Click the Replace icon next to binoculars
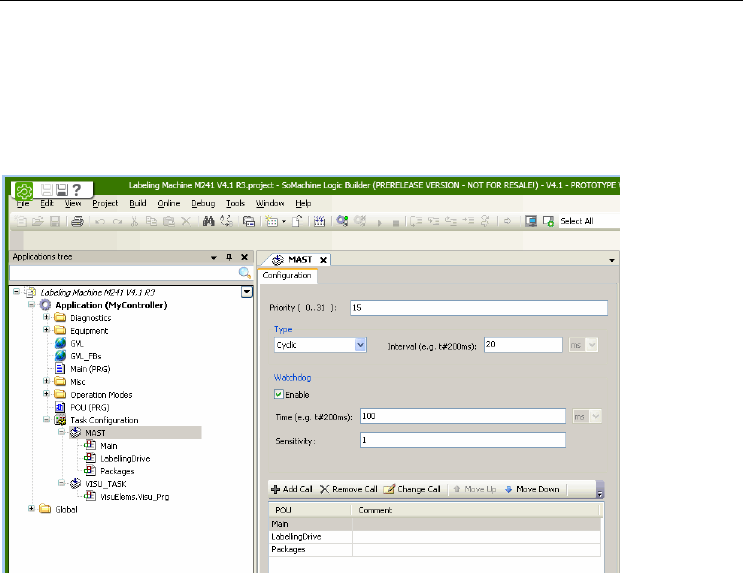The image size is (743, 573). click(x=227, y=221)
